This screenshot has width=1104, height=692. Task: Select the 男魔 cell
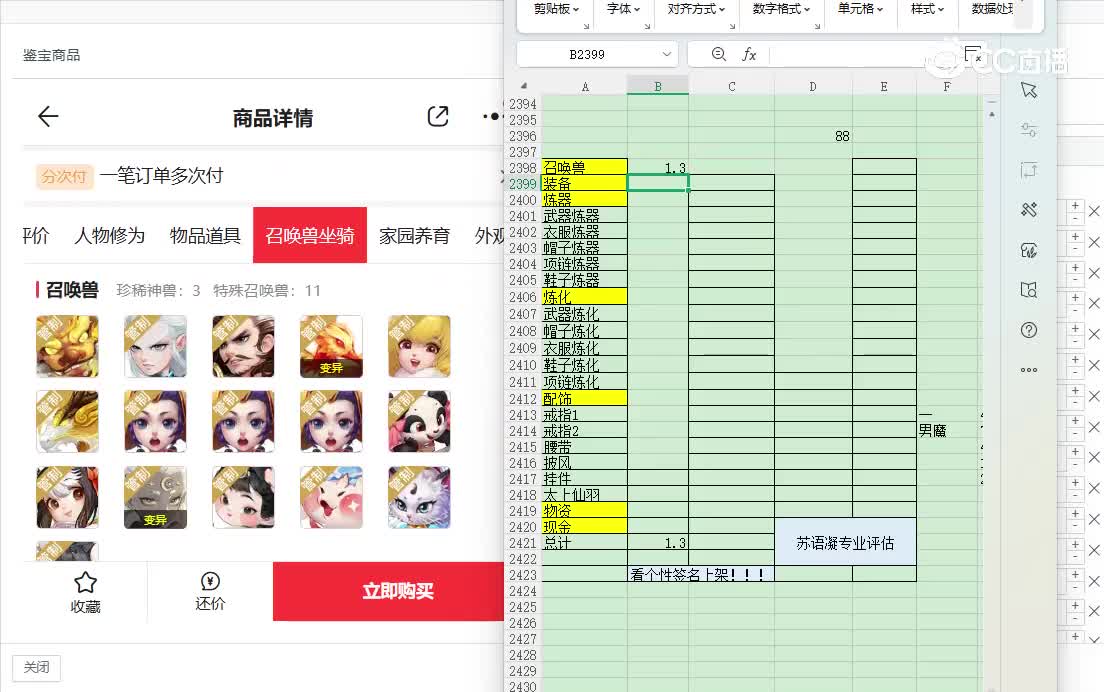coord(948,430)
